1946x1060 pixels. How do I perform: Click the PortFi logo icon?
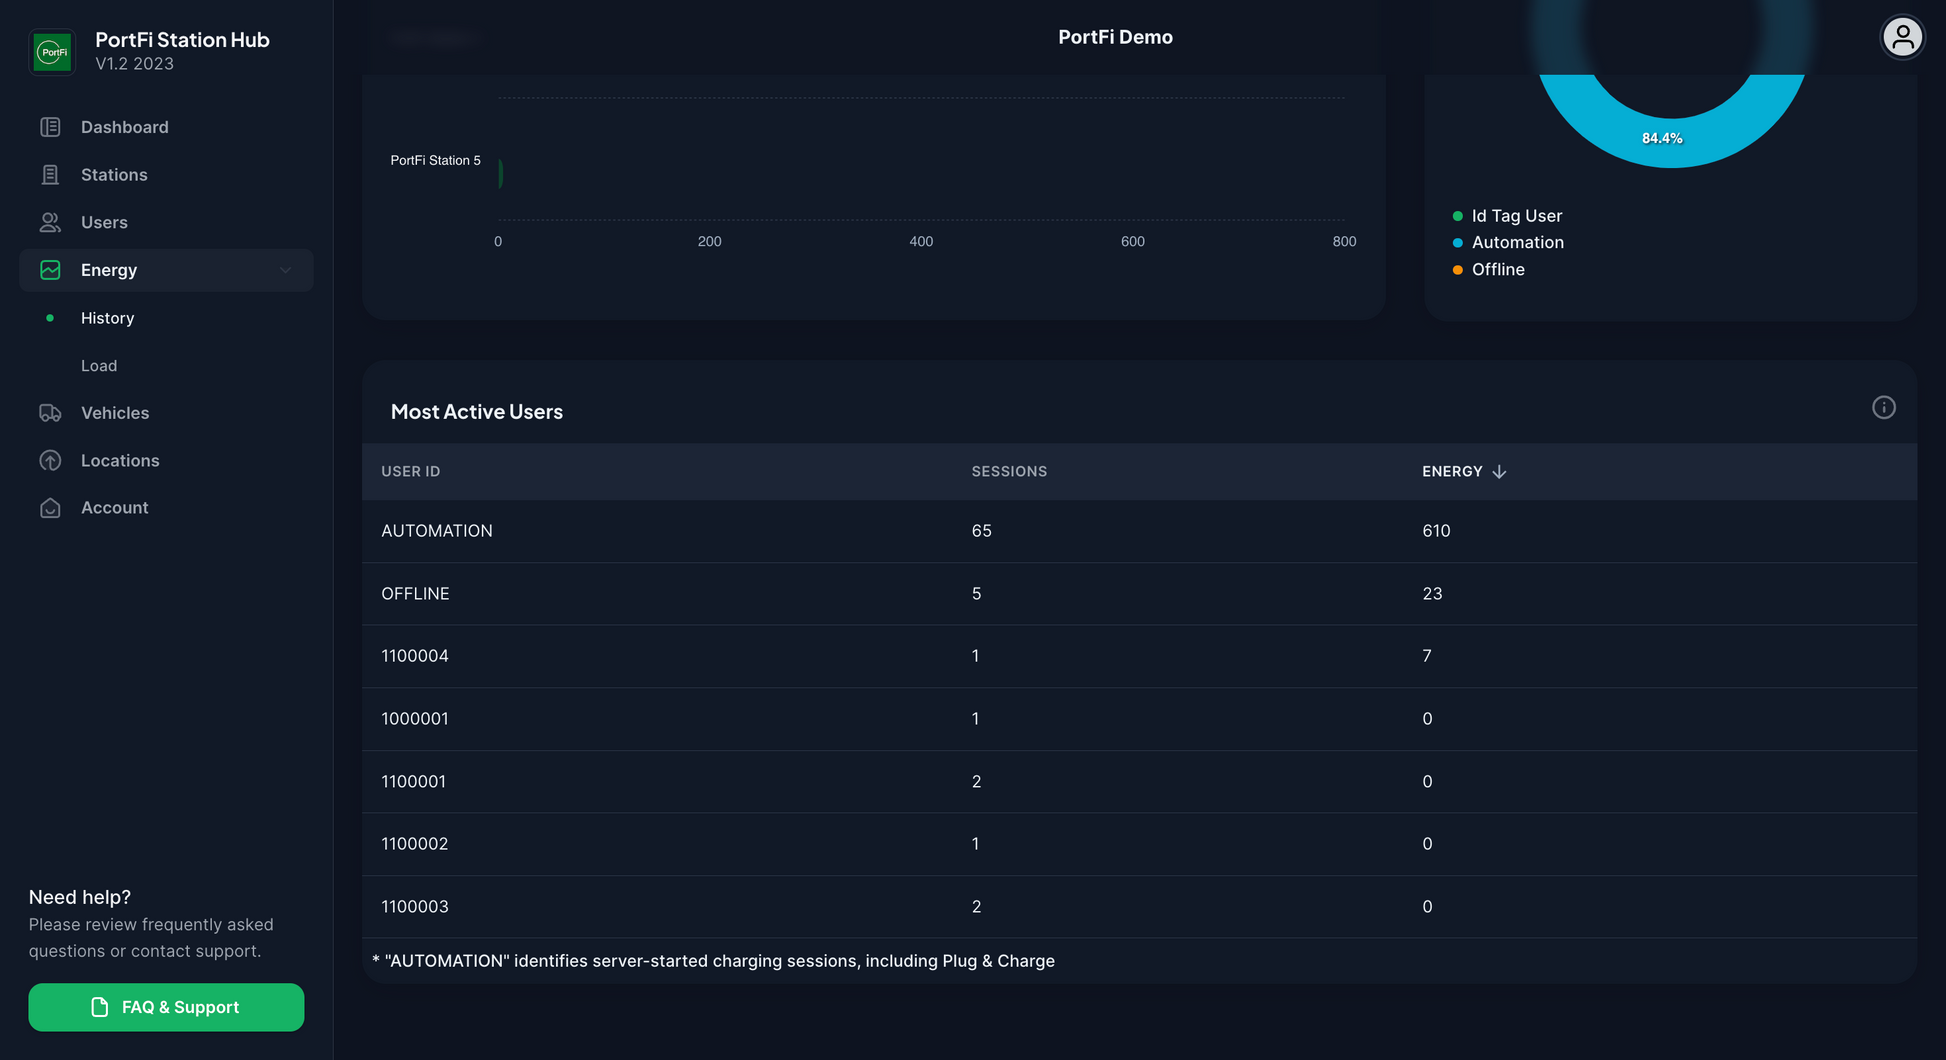(52, 51)
